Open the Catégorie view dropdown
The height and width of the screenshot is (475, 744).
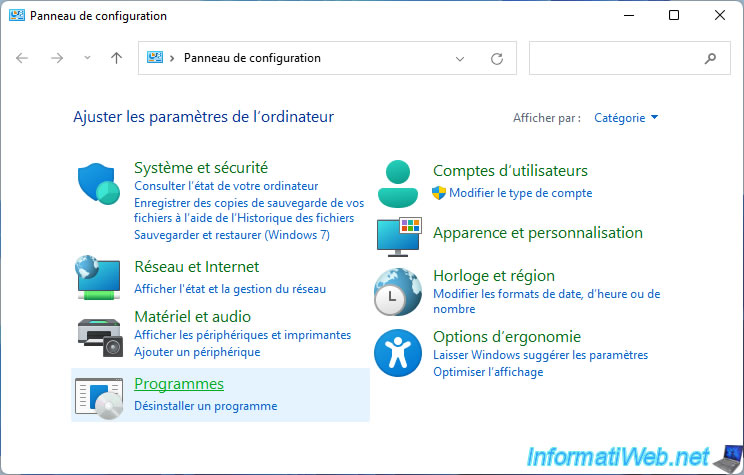626,118
